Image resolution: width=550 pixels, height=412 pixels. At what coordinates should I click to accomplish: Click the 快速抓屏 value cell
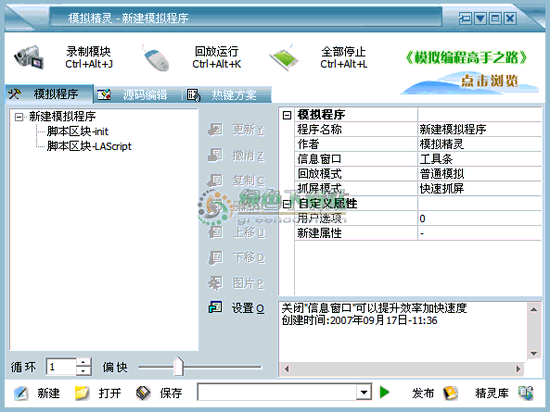[x=479, y=188]
